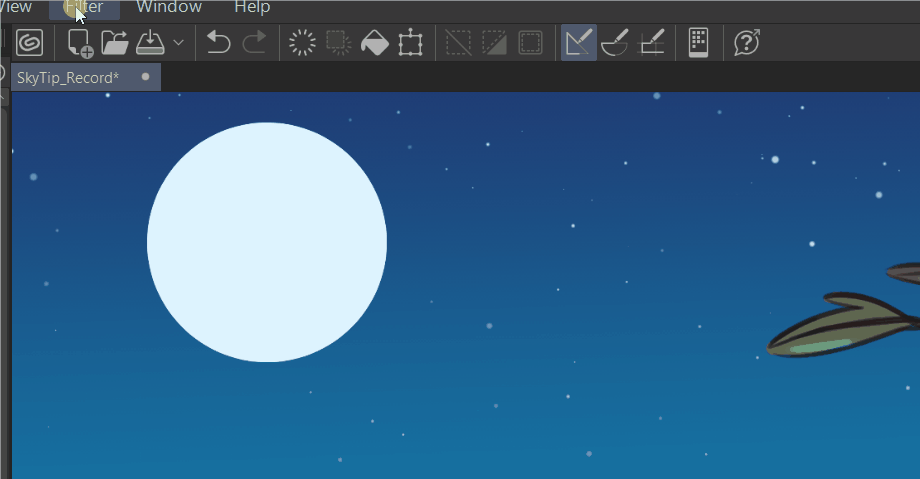The height and width of the screenshot is (479, 920).
Task: Open the View menu
Action: click(x=16, y=8)
